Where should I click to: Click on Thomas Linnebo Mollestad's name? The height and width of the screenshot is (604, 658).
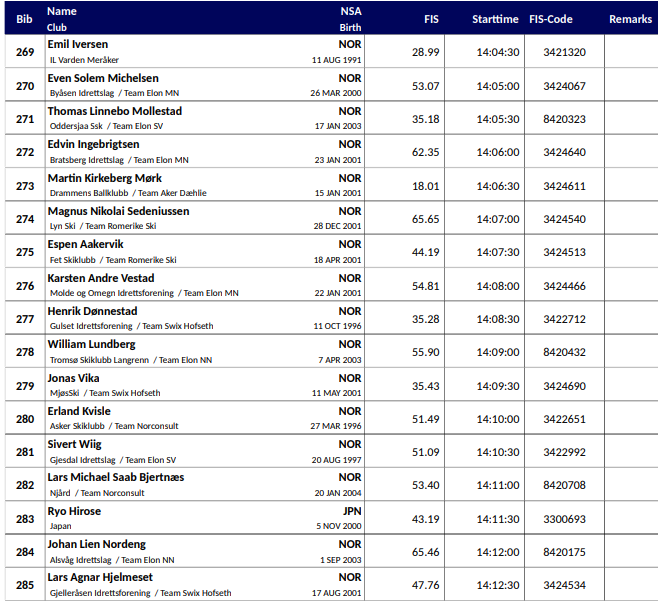coord(114,111)
